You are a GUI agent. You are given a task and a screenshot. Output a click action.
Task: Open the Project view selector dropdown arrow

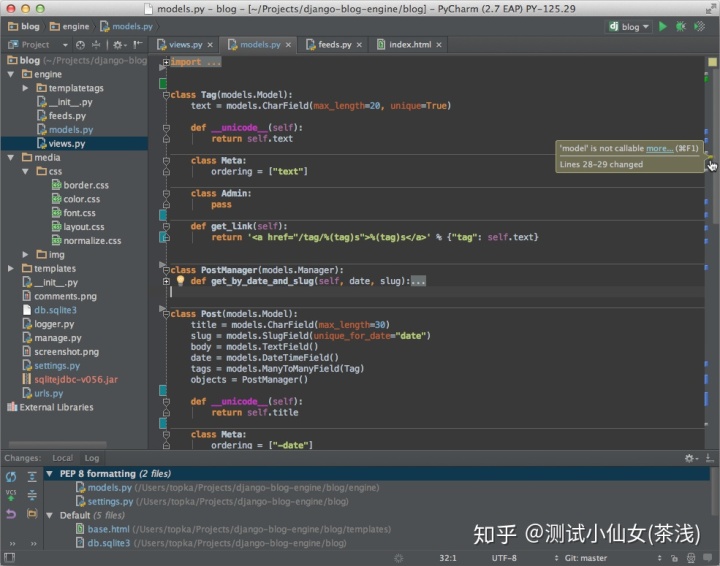(65, 45)
